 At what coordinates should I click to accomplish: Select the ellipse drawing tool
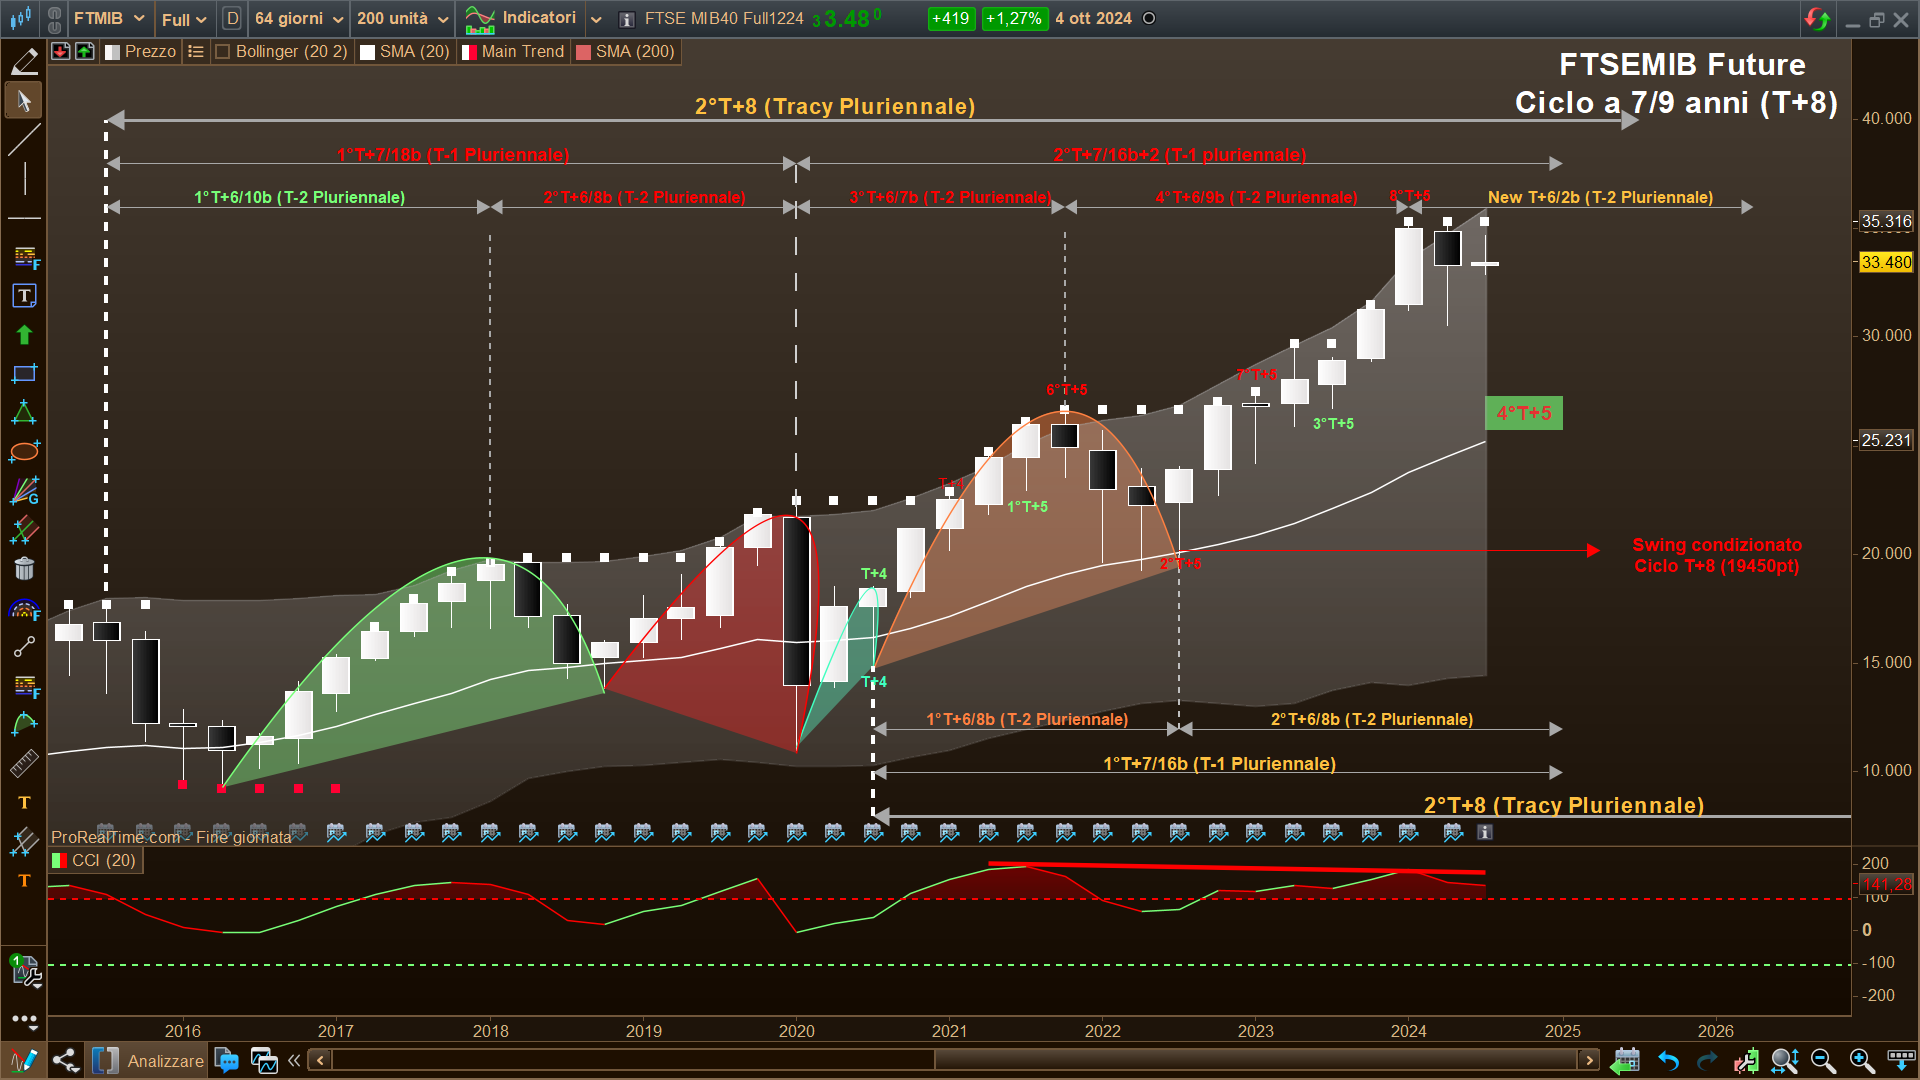(x=24, y=452)
